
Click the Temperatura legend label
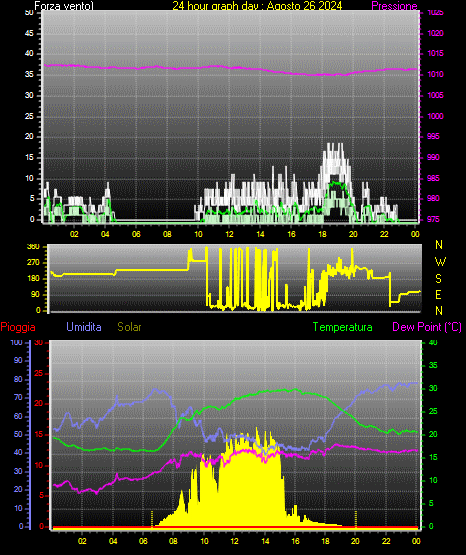[x=342, y=327]
